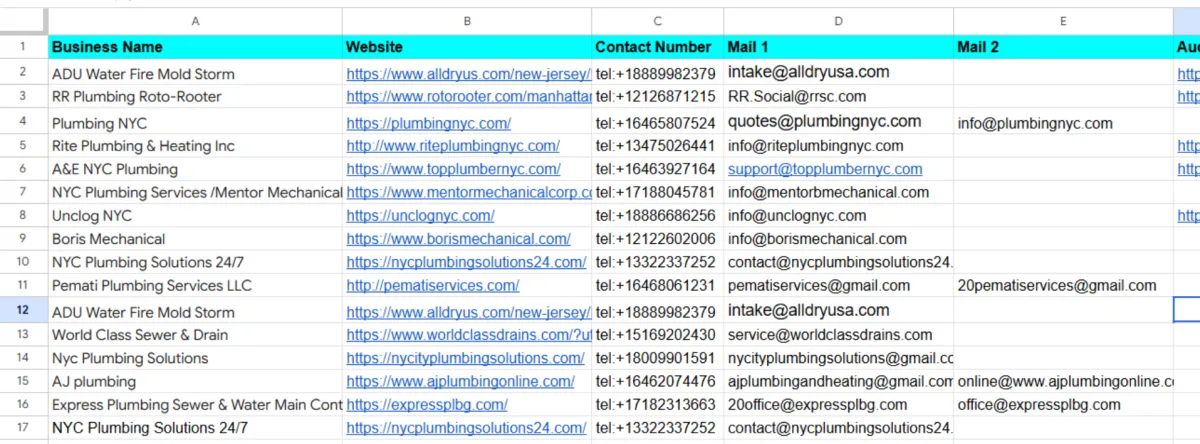Select the RR Plumbing Roto-Rooter cell

pos(194,97)
